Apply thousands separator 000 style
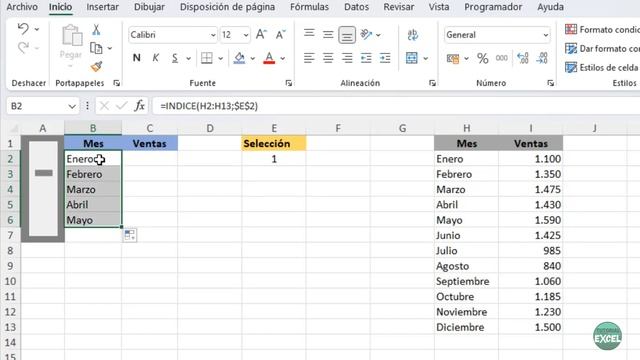 point(502,58)
